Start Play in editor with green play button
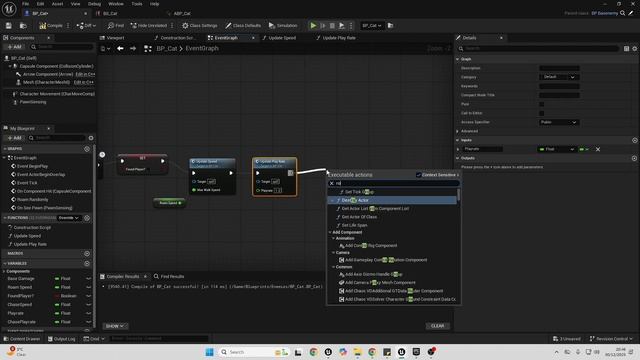This screenshot has width=640, height=360. pos(313,25)
